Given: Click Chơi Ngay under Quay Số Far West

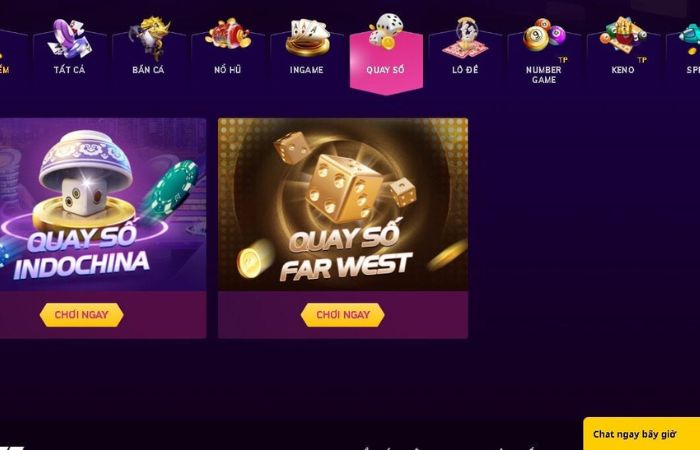Looking at the screenshot, I should (343, 315).
